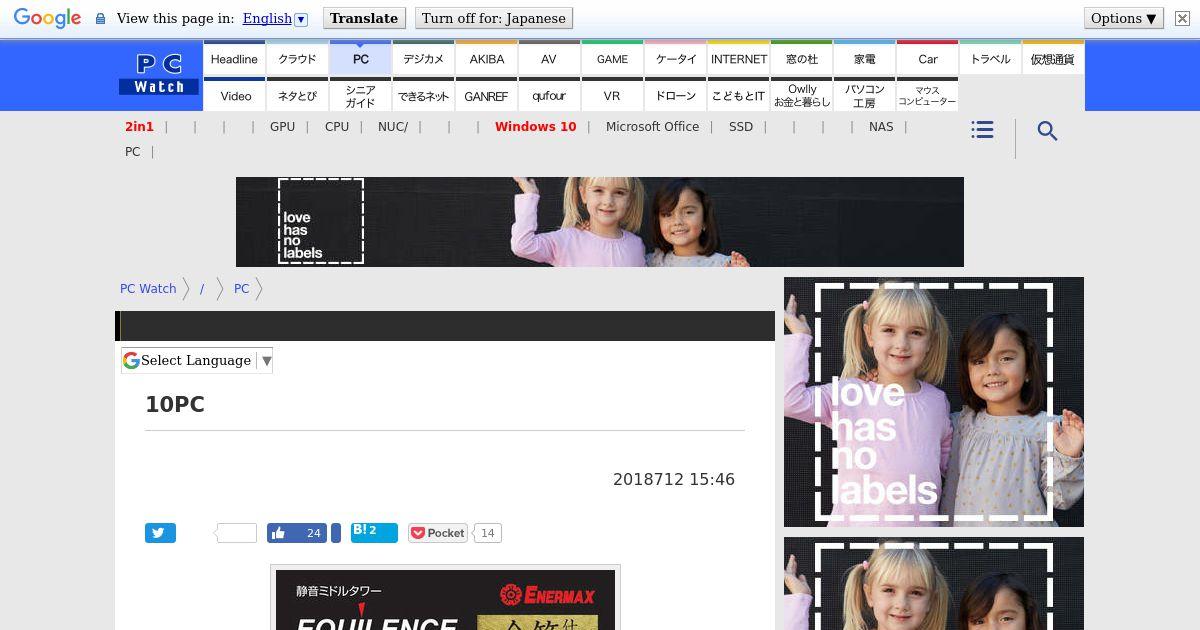Open the qufour tab
The width and height of the screenshot is (1200, 630).
pos(549,95)
